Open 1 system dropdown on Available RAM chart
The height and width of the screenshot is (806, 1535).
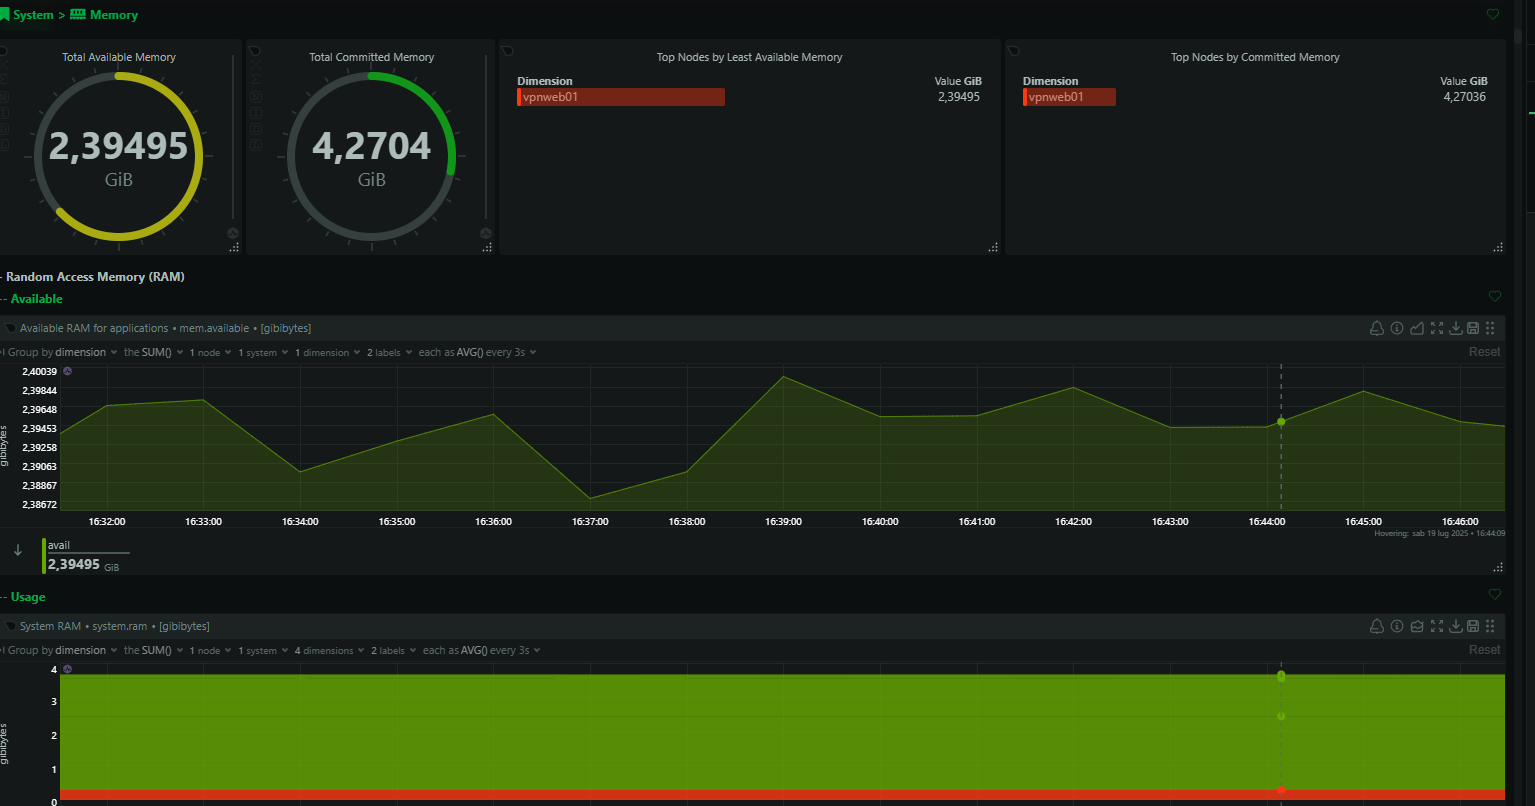coord(263,352)
